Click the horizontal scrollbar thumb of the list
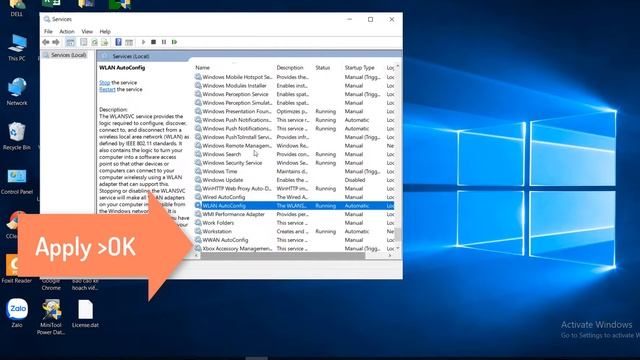Screen dimensions: 640x360 tap(282, 256)
